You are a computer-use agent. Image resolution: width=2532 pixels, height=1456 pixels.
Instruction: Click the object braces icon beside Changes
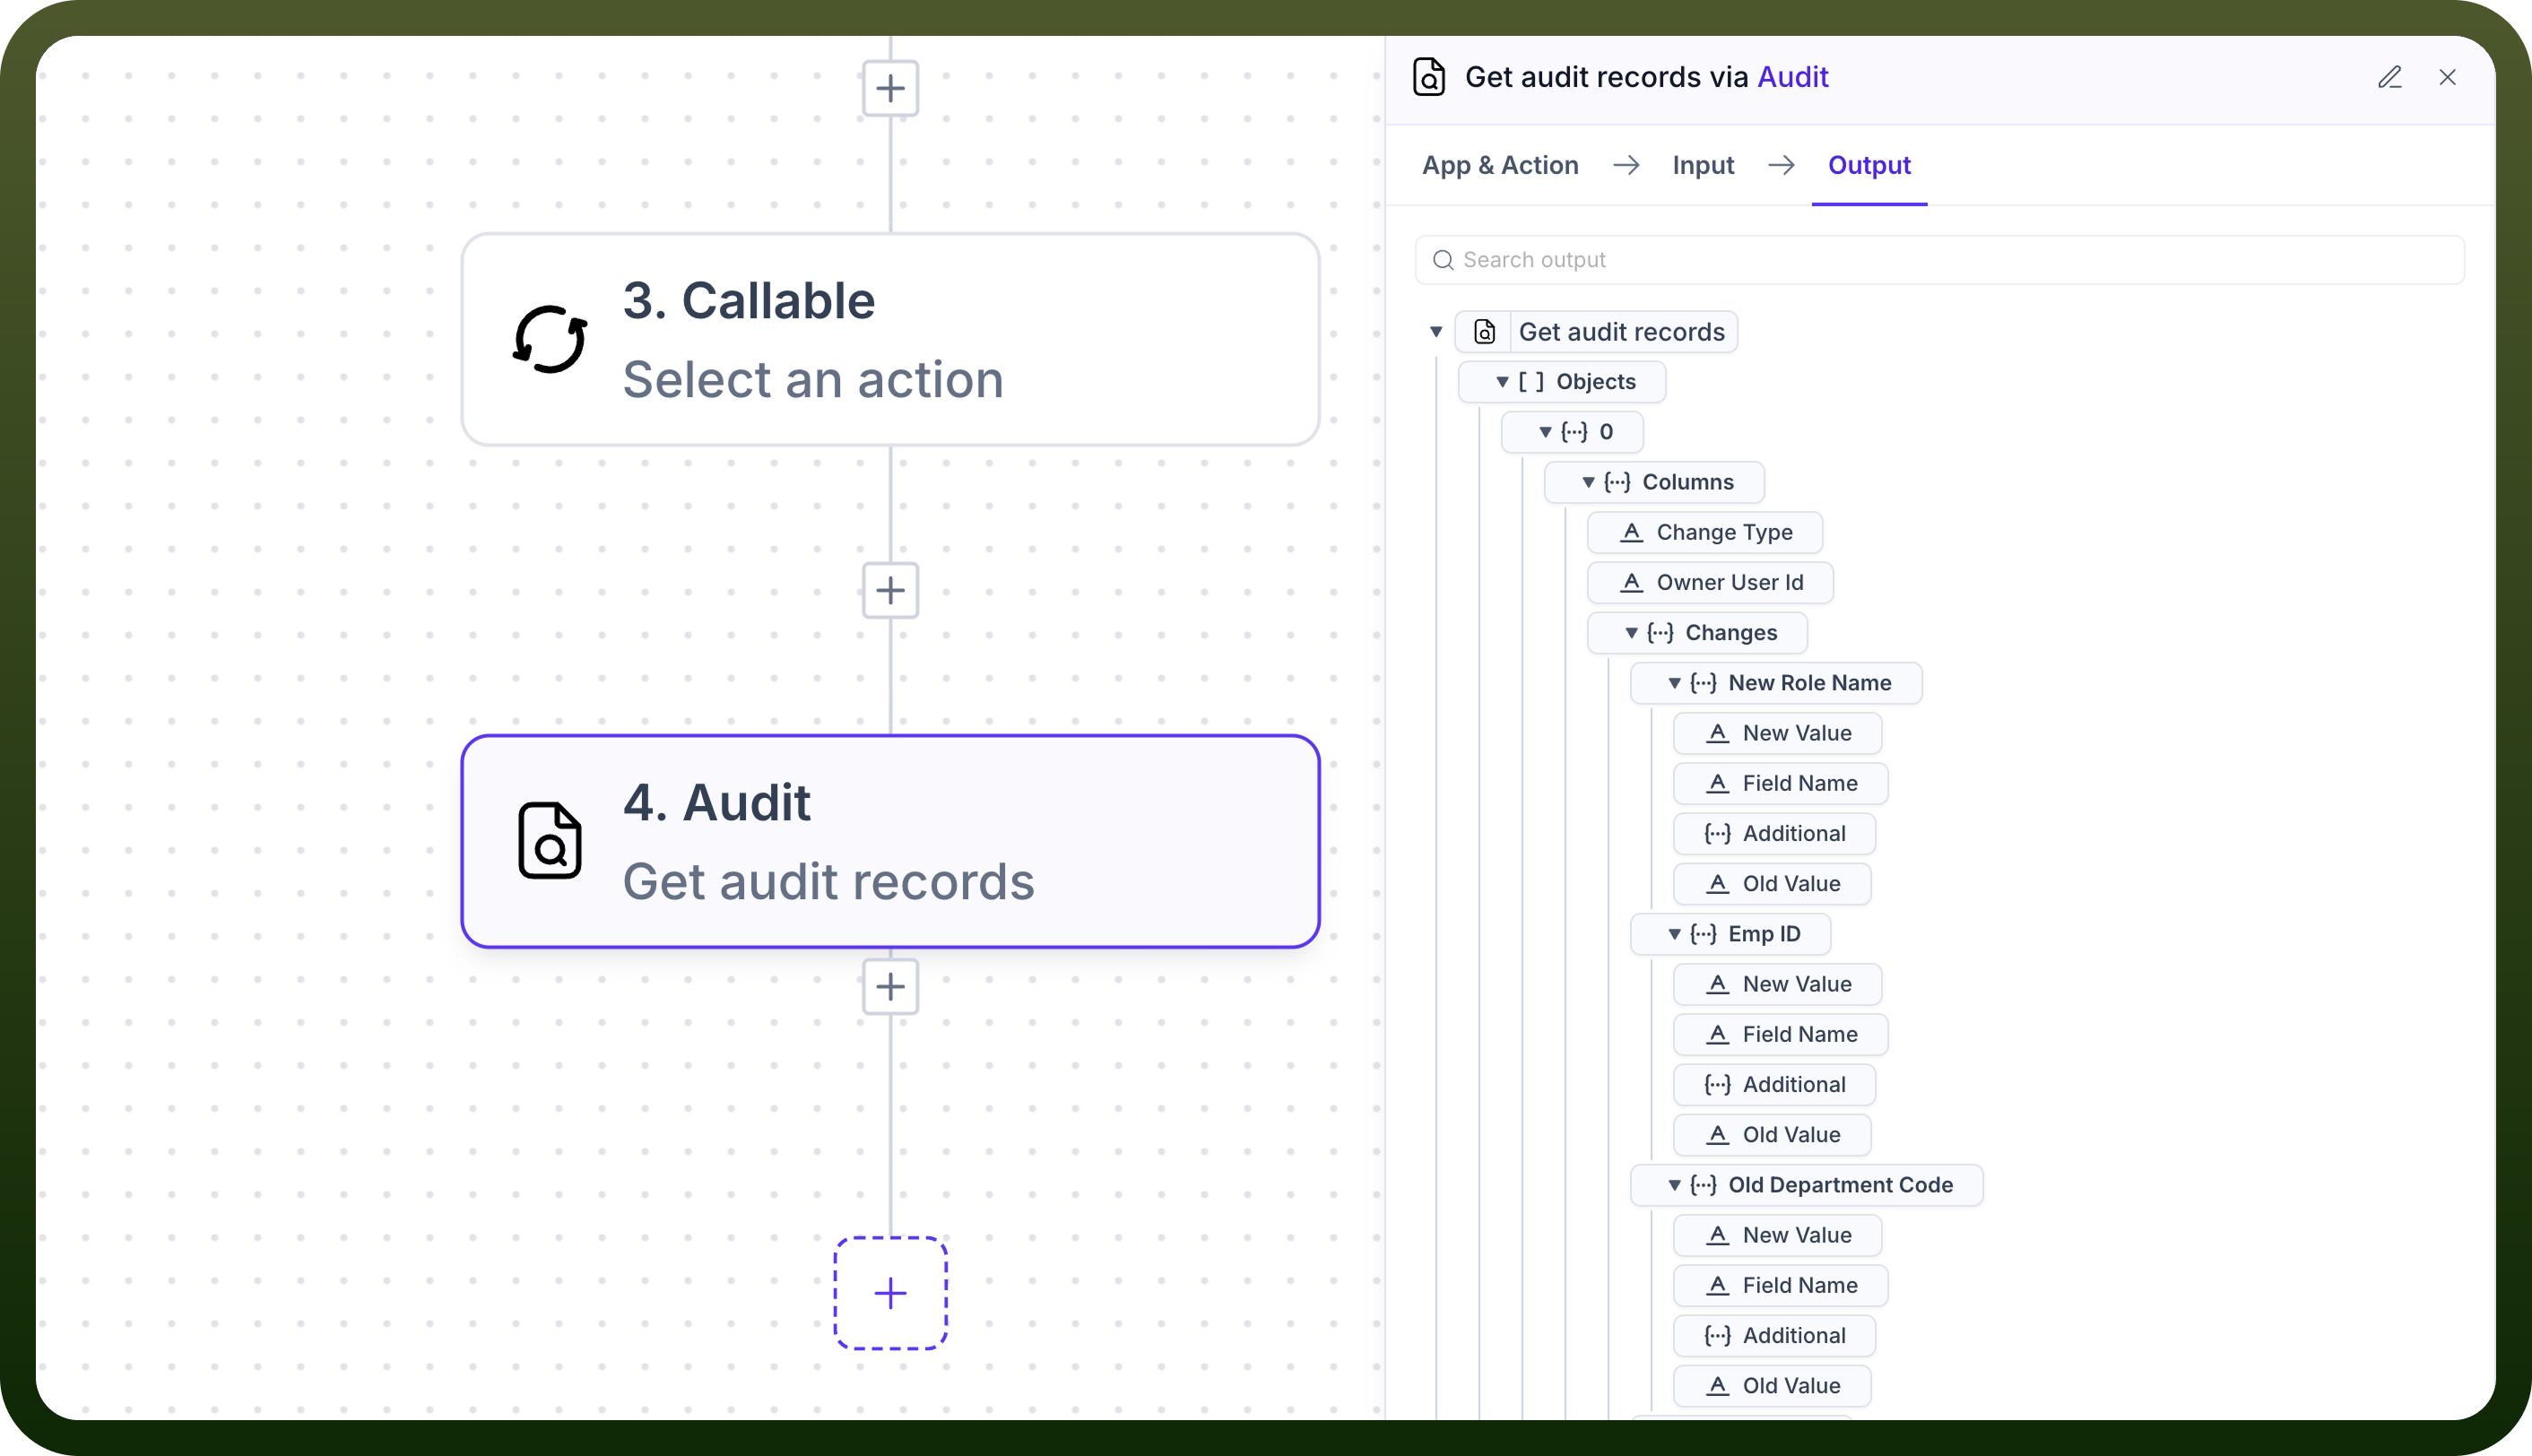[x=1660, y=633]
